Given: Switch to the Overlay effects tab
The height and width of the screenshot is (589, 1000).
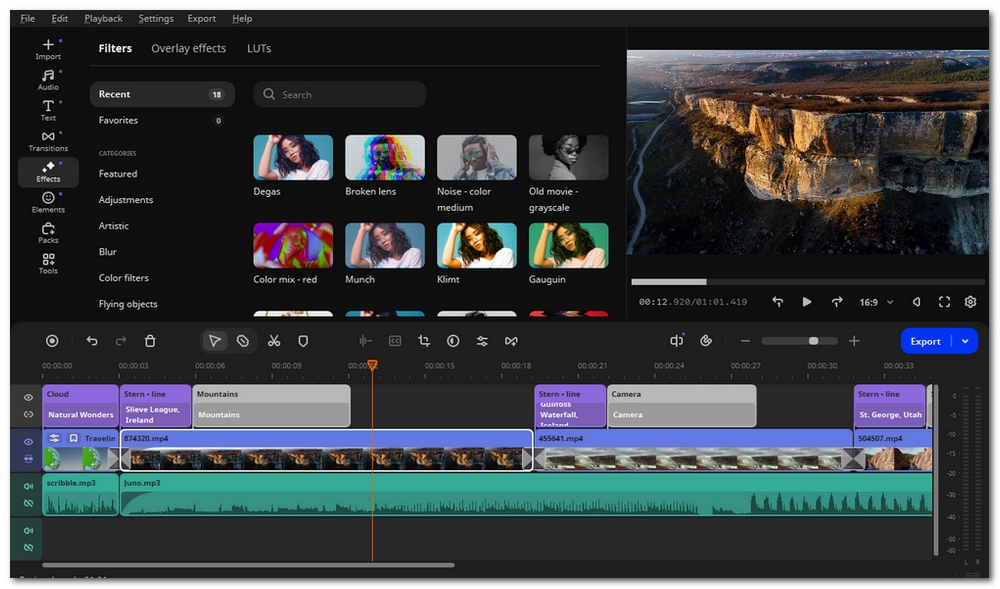Looking at the screenshot, I should pos(188,48).
